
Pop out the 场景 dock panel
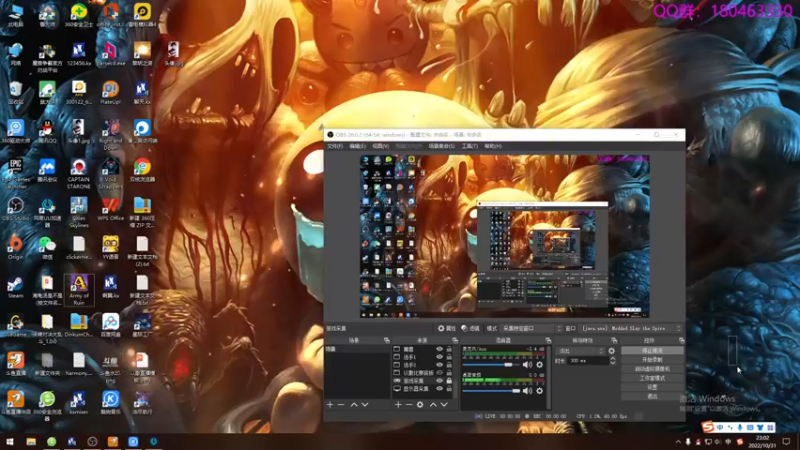(387, 340)
